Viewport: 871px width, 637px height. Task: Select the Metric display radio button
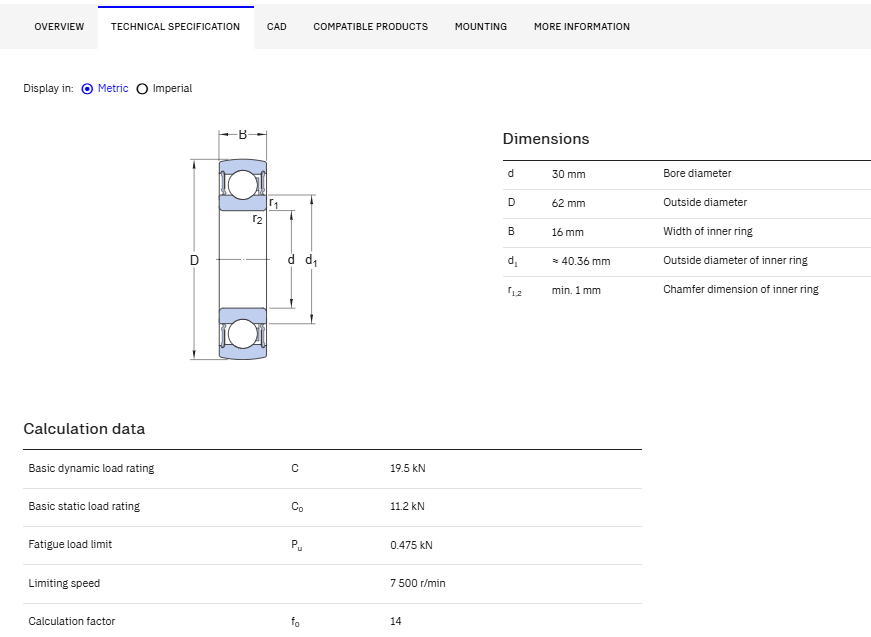[x=87, y=89]
